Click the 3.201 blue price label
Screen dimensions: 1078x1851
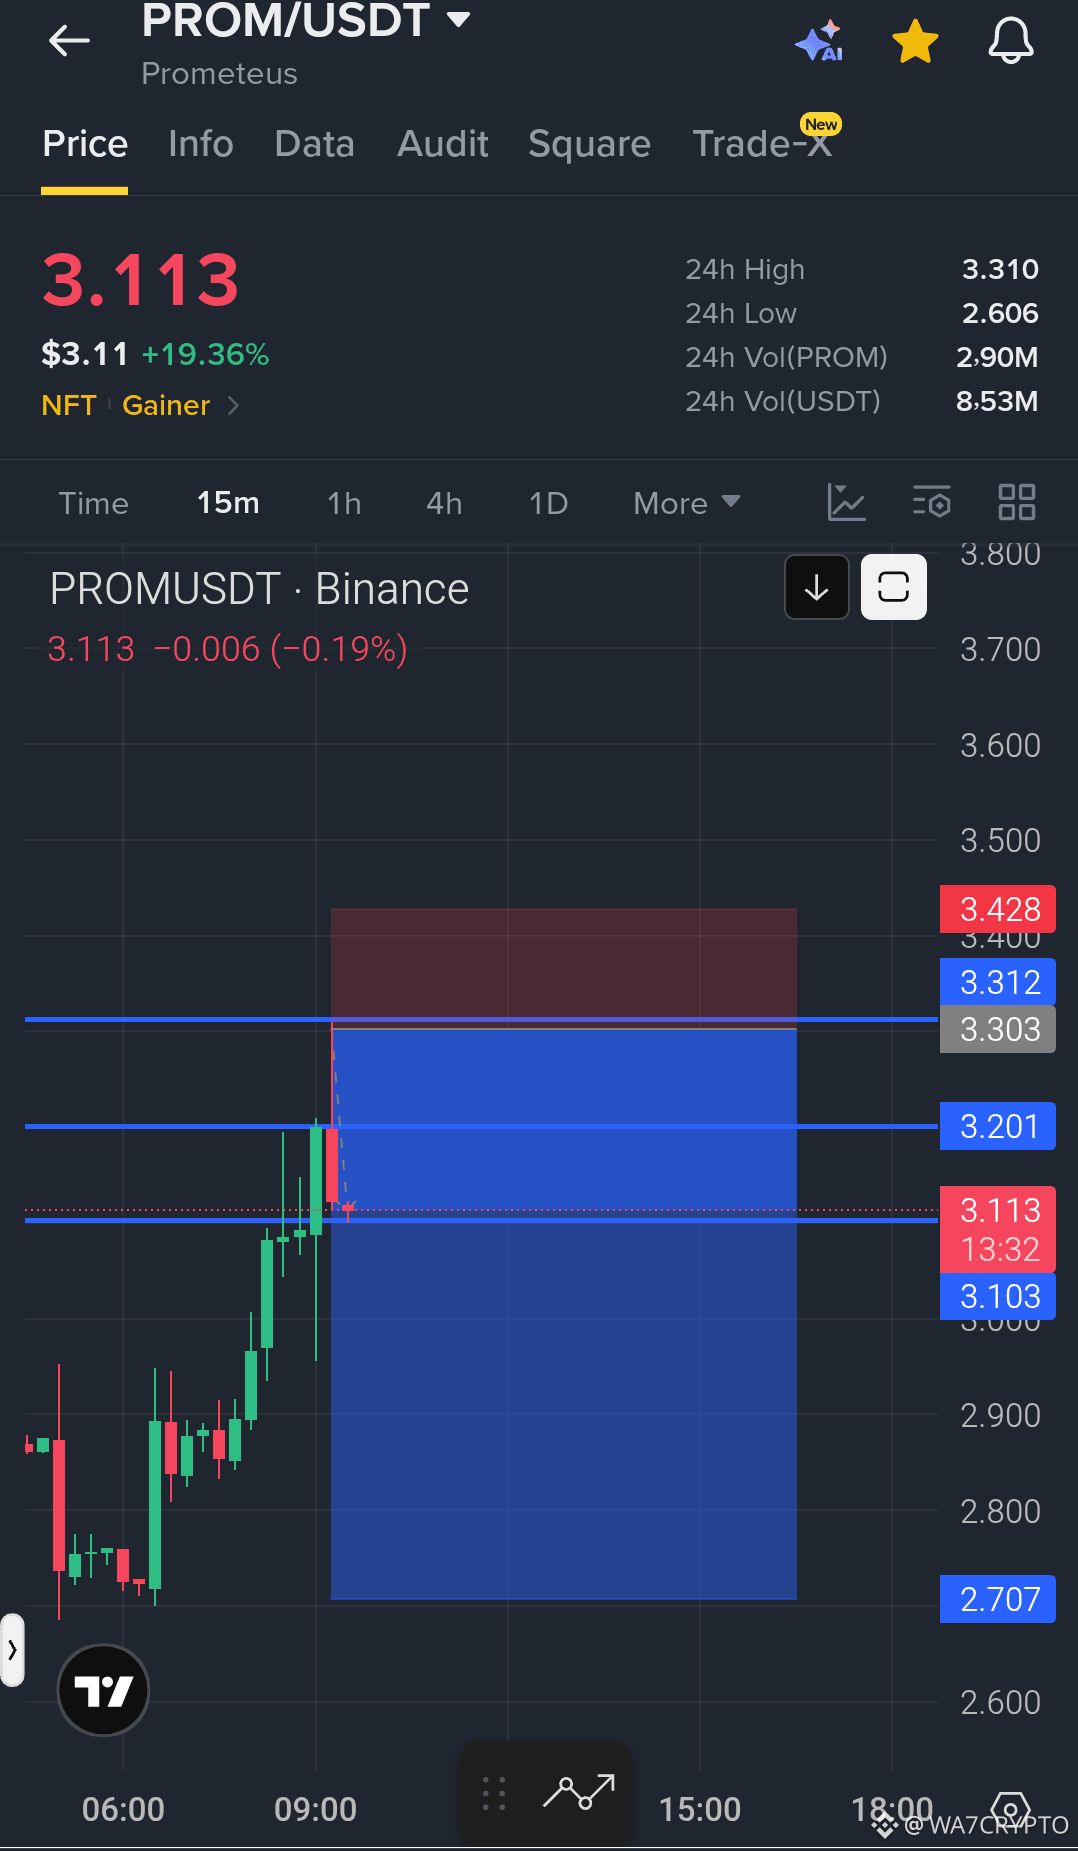[998, 1126]
